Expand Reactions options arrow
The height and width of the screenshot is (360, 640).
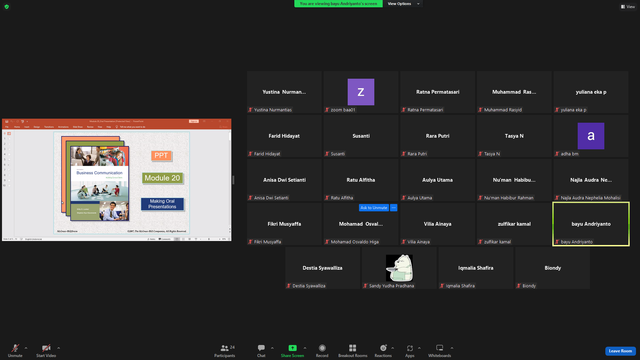pos(393,348)
